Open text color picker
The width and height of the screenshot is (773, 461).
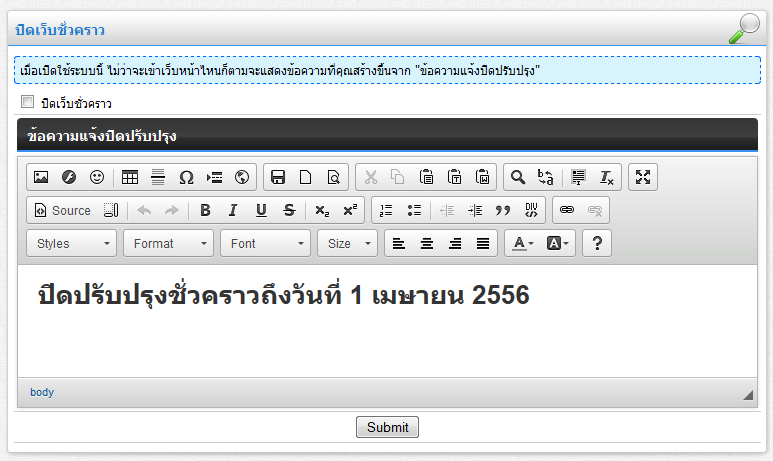click(523, 244)
